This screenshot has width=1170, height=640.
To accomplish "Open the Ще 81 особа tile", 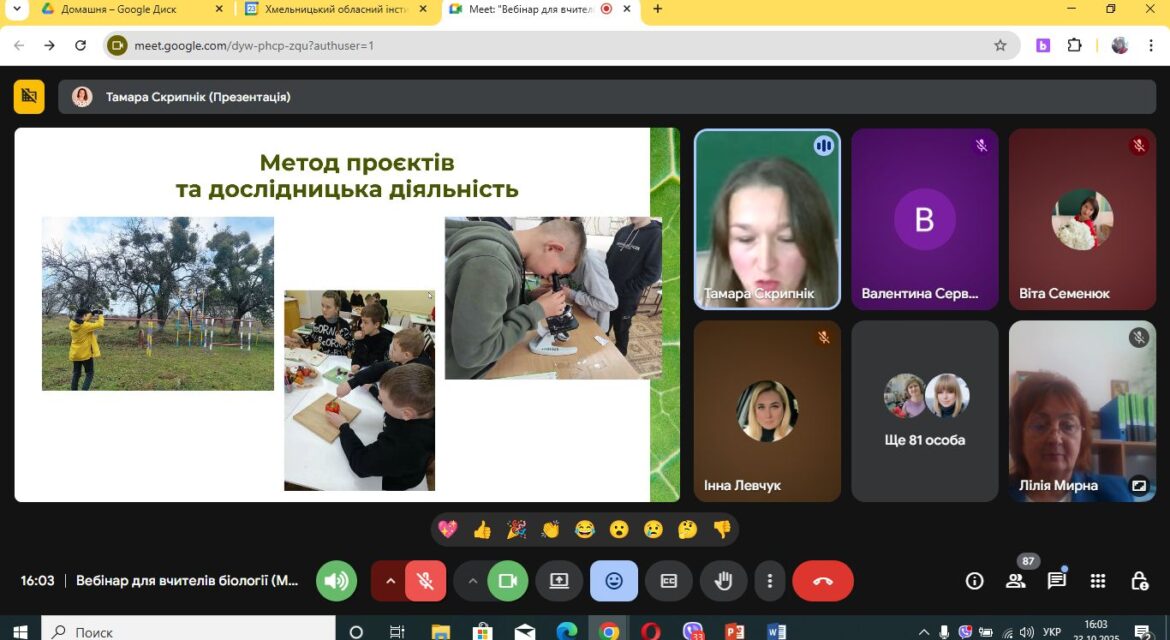I will pyautogui.click(x=925, y=411).
